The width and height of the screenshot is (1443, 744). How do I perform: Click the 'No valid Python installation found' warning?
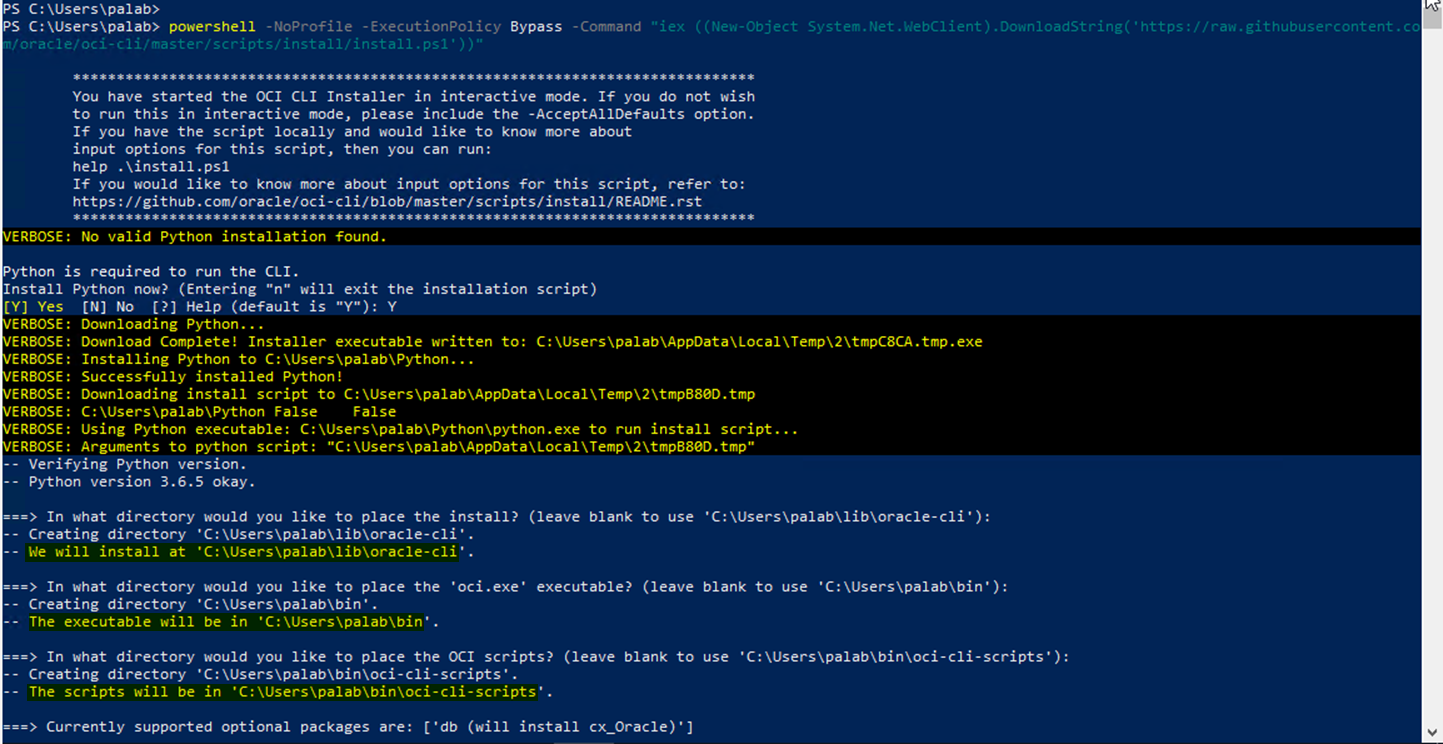point(194,237)
